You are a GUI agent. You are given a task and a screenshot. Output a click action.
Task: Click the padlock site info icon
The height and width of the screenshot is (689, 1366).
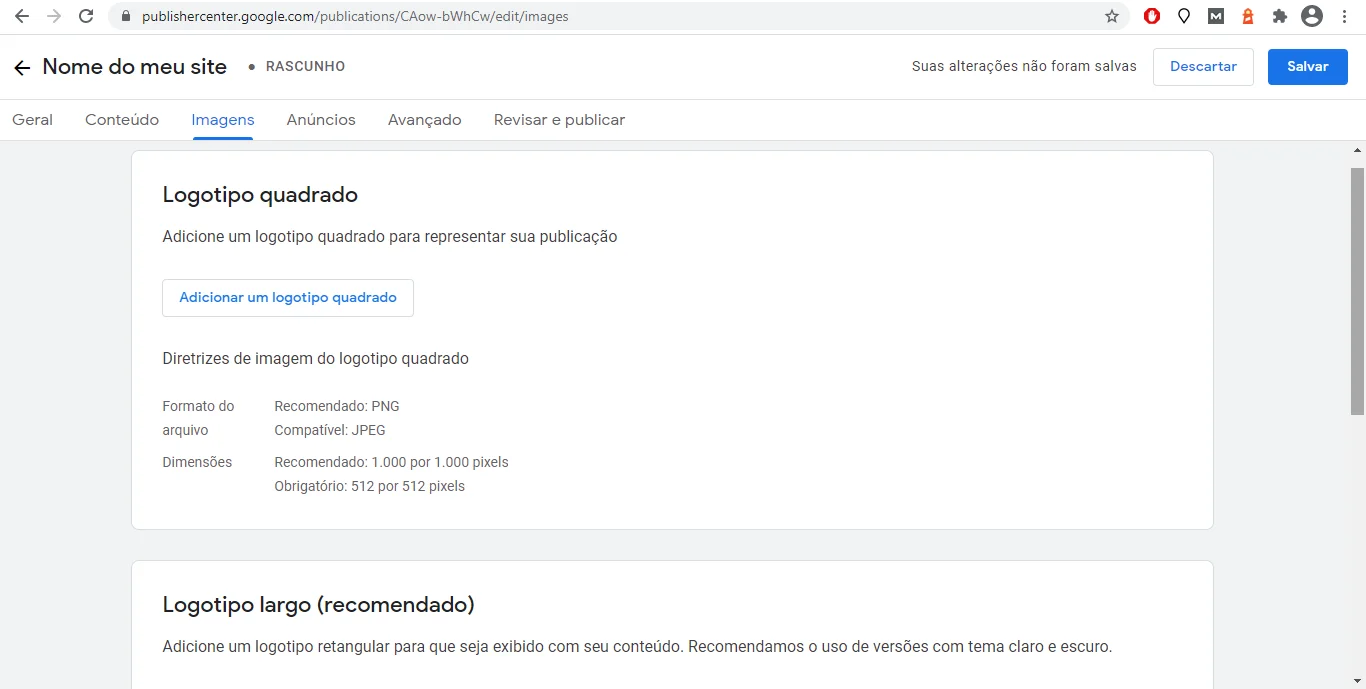[x=125, y=16]
